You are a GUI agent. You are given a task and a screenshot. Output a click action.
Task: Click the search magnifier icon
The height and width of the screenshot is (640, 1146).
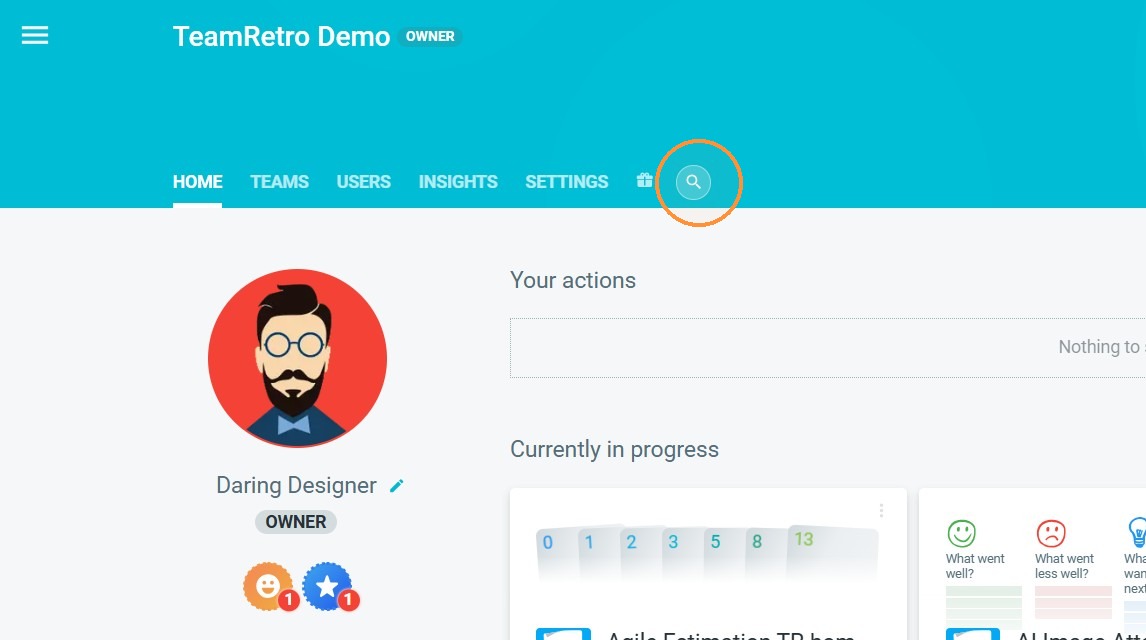pos(694,182)
